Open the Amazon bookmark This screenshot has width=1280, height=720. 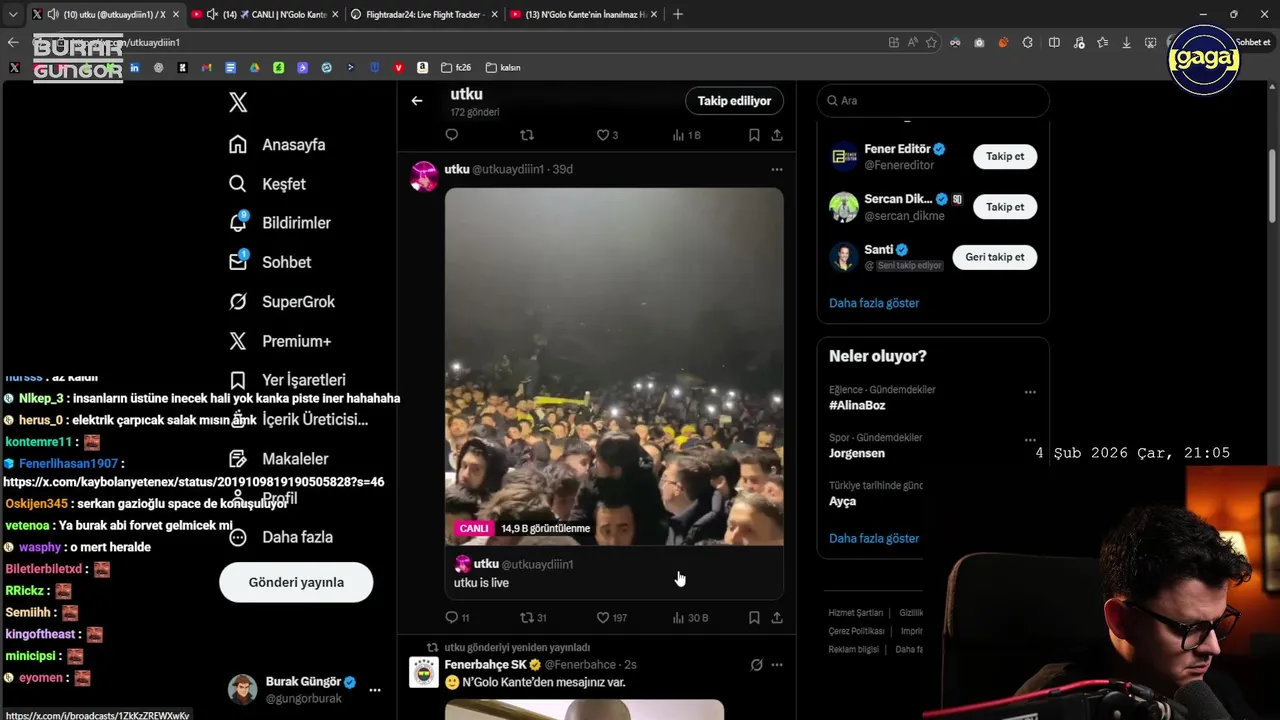click(423, 68)
